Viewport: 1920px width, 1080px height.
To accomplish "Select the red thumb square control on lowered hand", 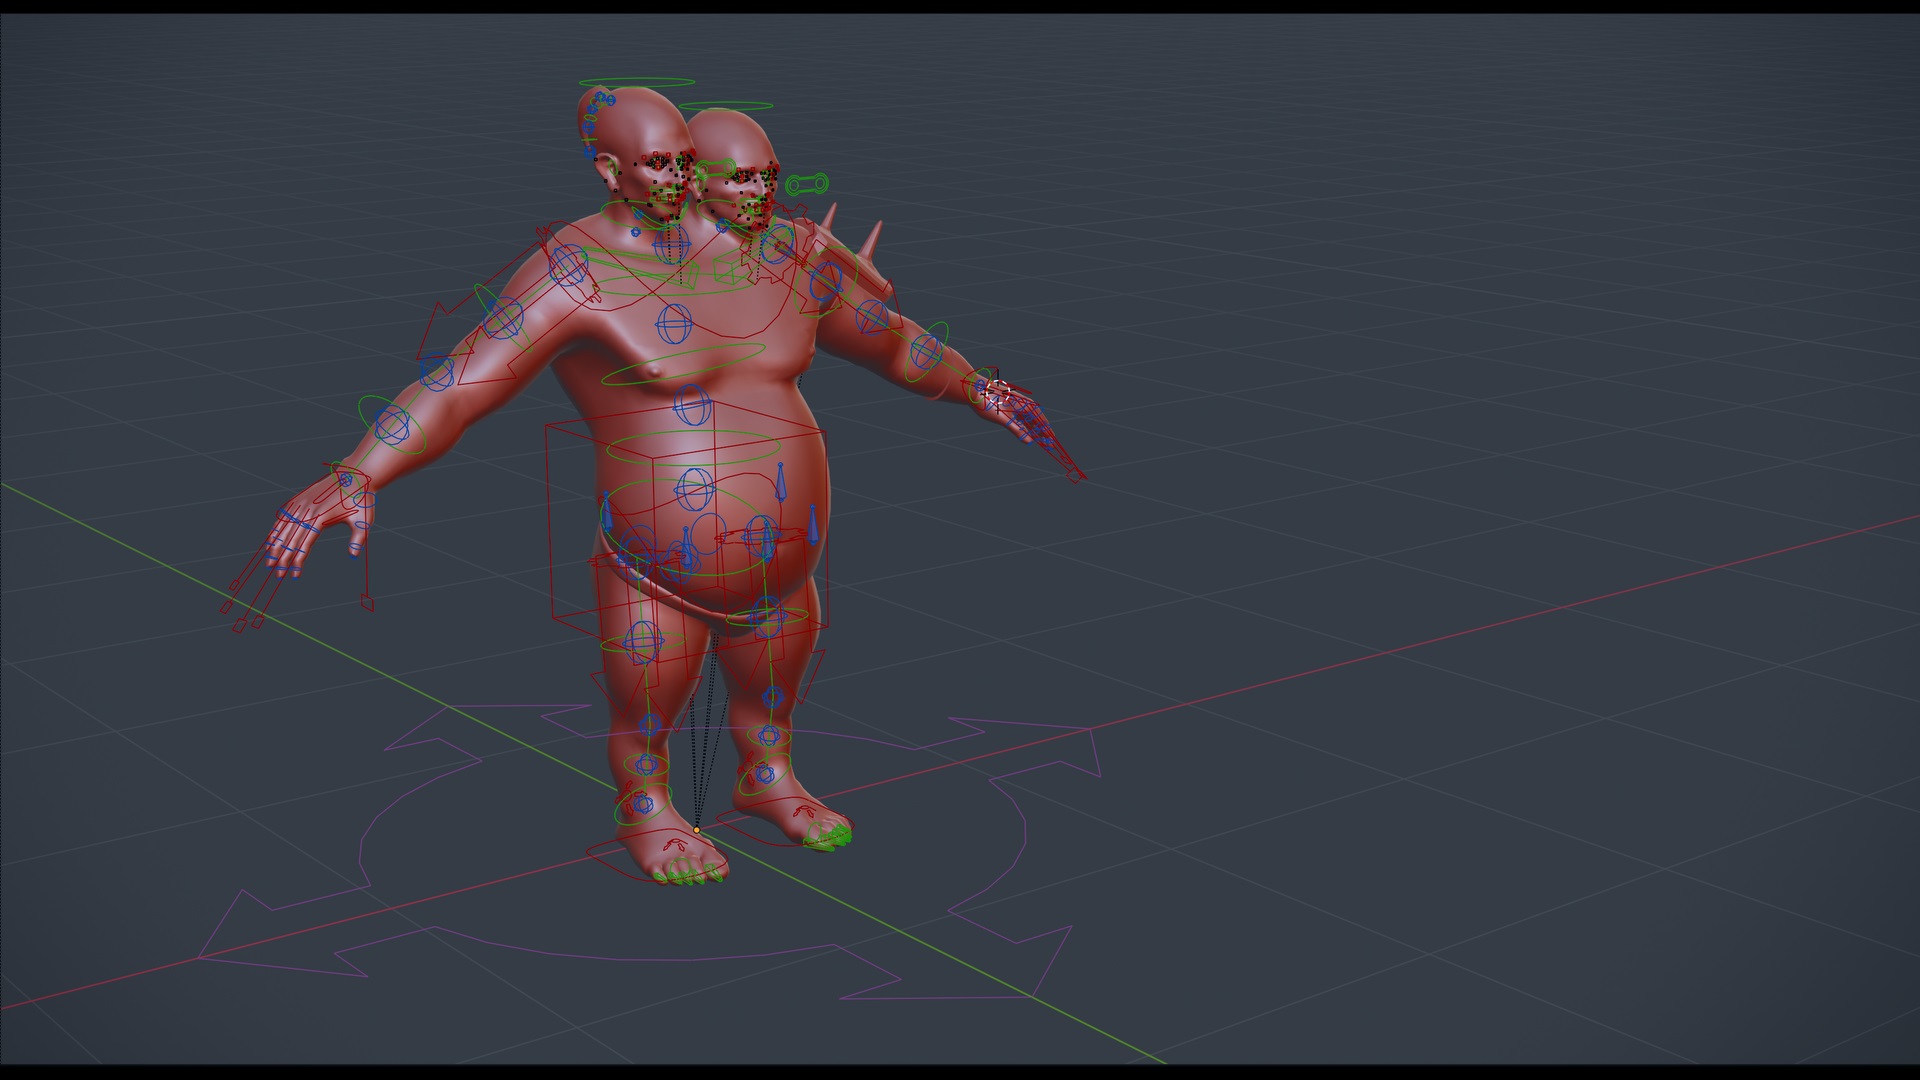I will (367, 603).
